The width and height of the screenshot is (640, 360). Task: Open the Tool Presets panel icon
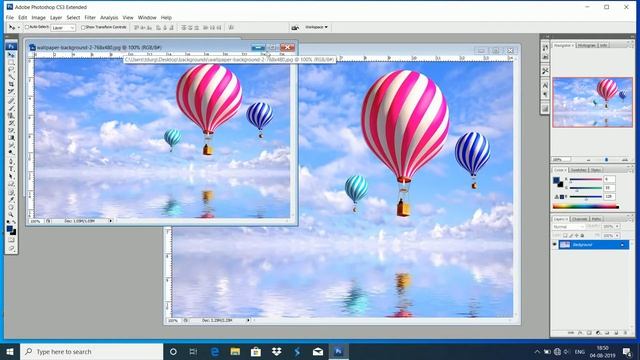(x=545, y=71)
